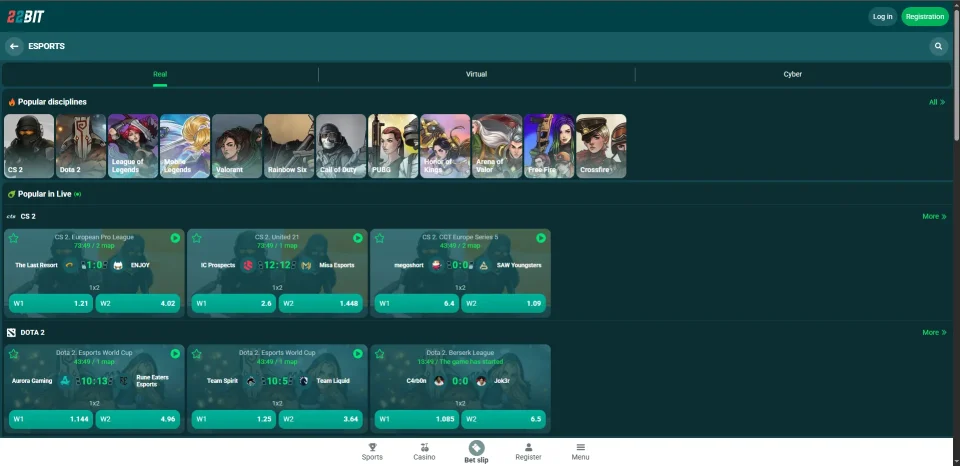Switch to the Real tab
960x466 pixels.
160,74
